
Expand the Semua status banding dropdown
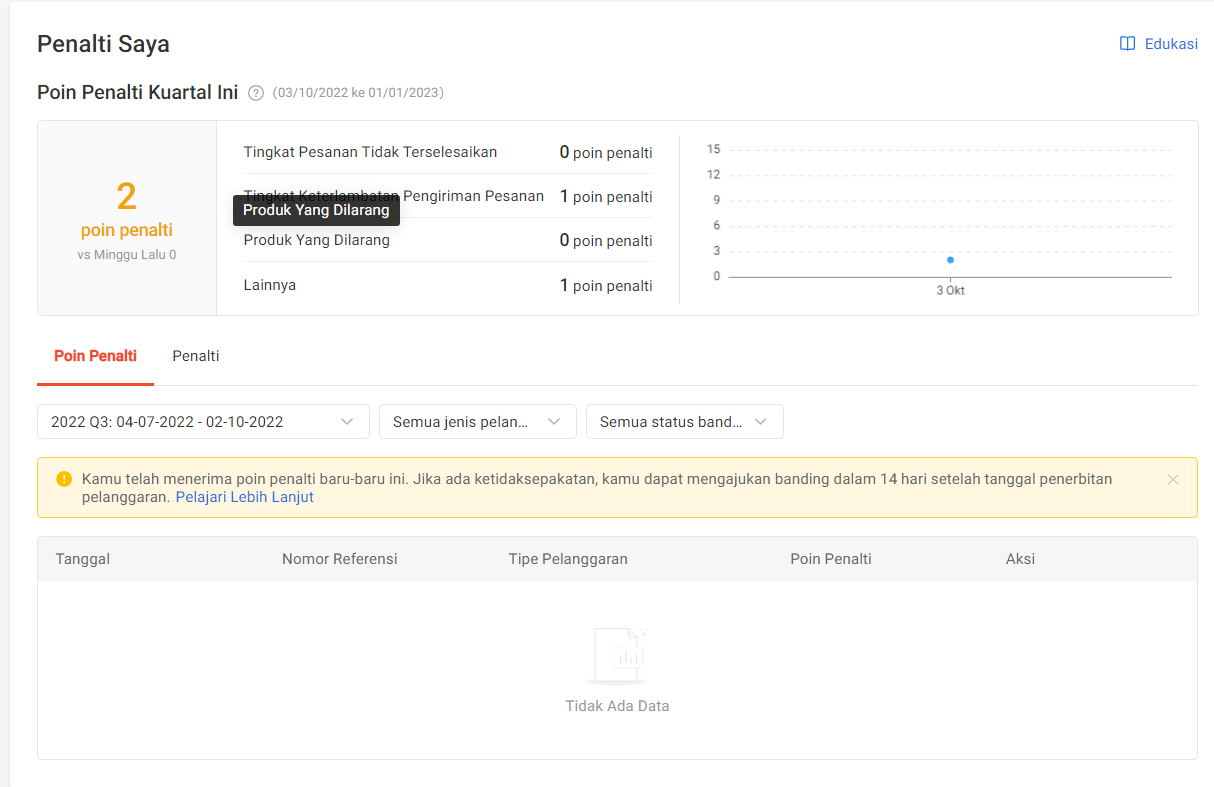[685, 422]
